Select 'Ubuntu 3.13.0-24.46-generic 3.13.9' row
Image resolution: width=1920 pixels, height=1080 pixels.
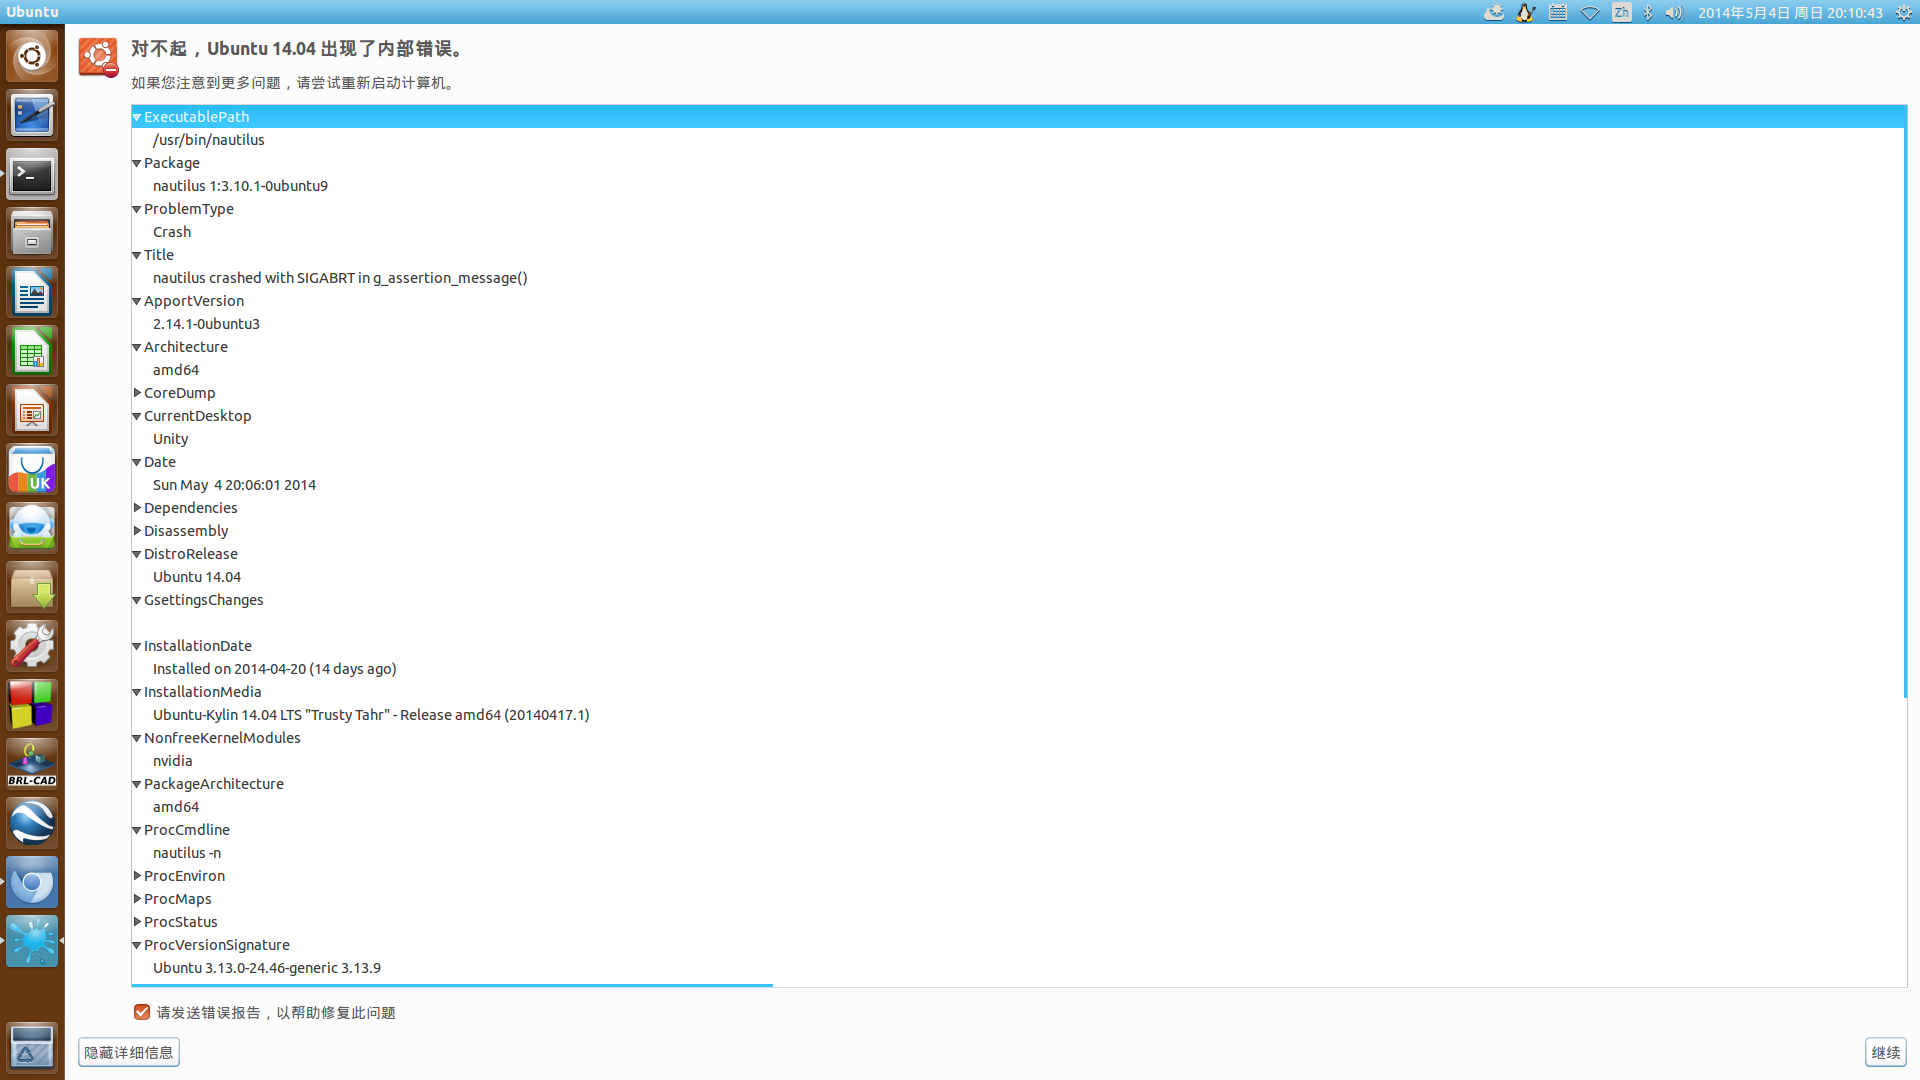1017,968
